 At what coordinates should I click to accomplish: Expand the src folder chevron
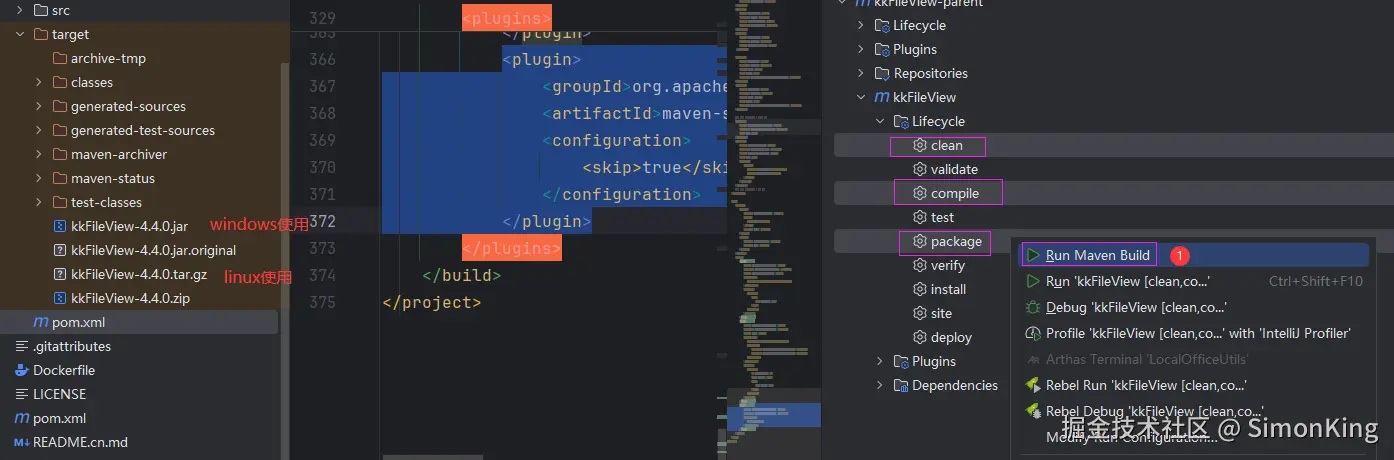[x=20, y=10]
